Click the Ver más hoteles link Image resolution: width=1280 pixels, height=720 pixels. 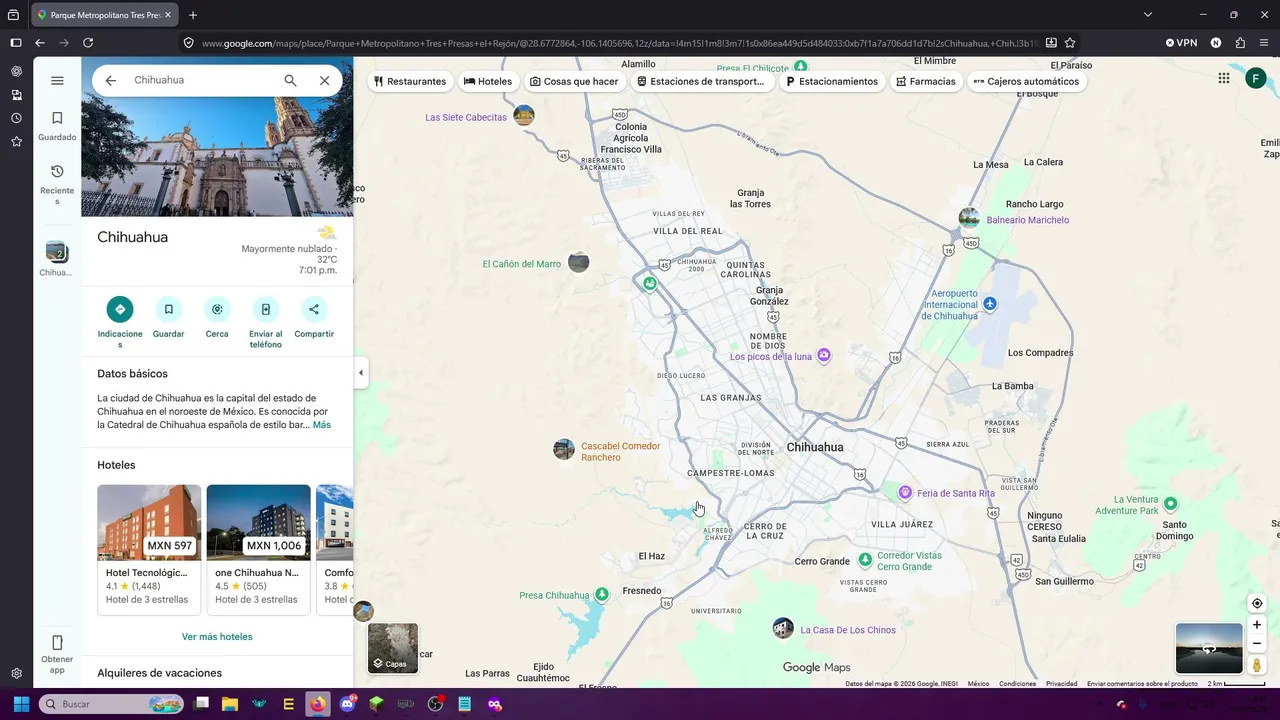pyautogui.click(x=217, y=637)
